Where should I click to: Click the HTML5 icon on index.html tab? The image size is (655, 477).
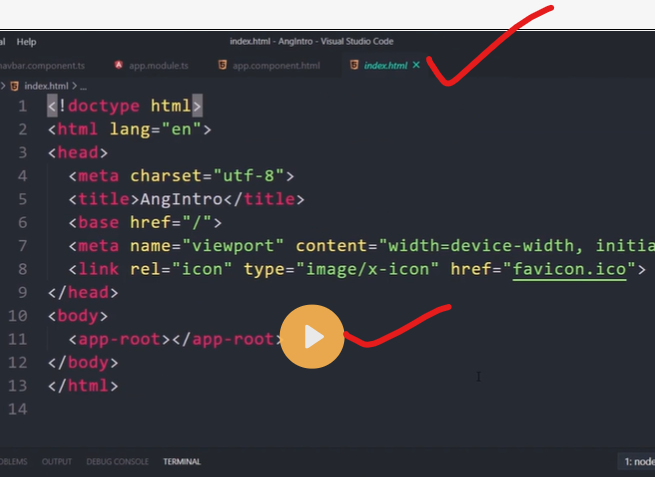pos(353,65)
